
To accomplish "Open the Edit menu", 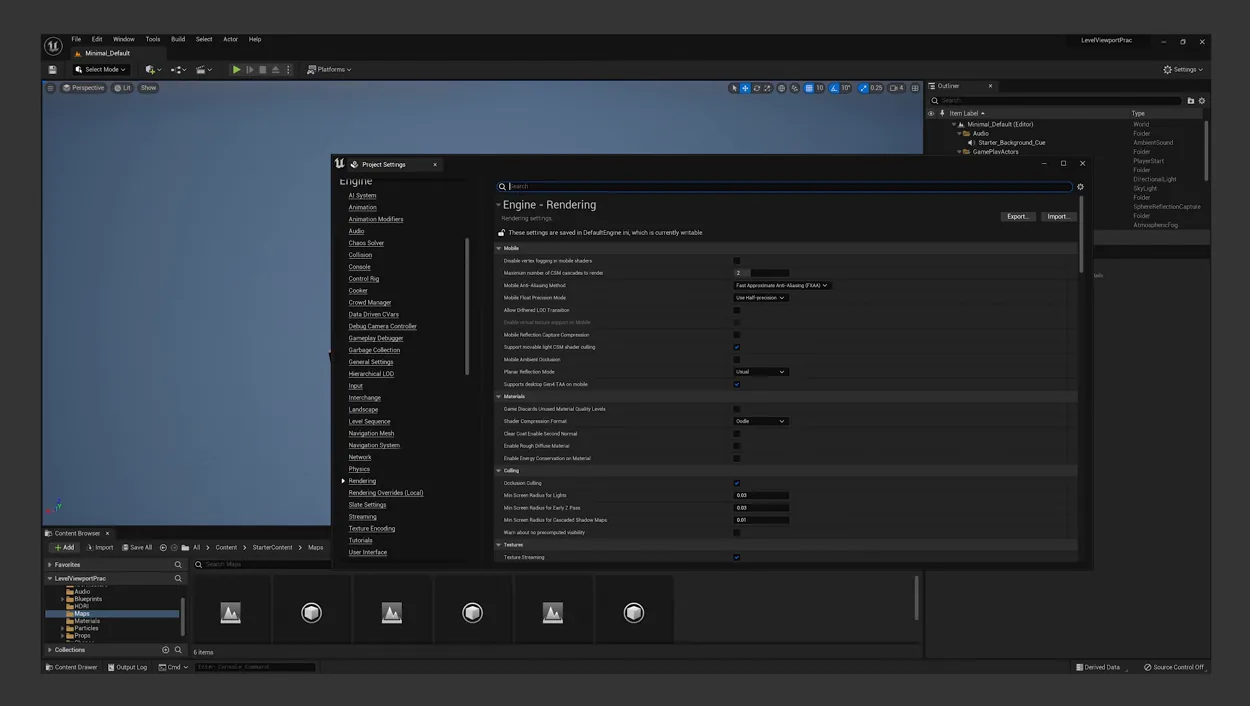I will coord(97,39).
